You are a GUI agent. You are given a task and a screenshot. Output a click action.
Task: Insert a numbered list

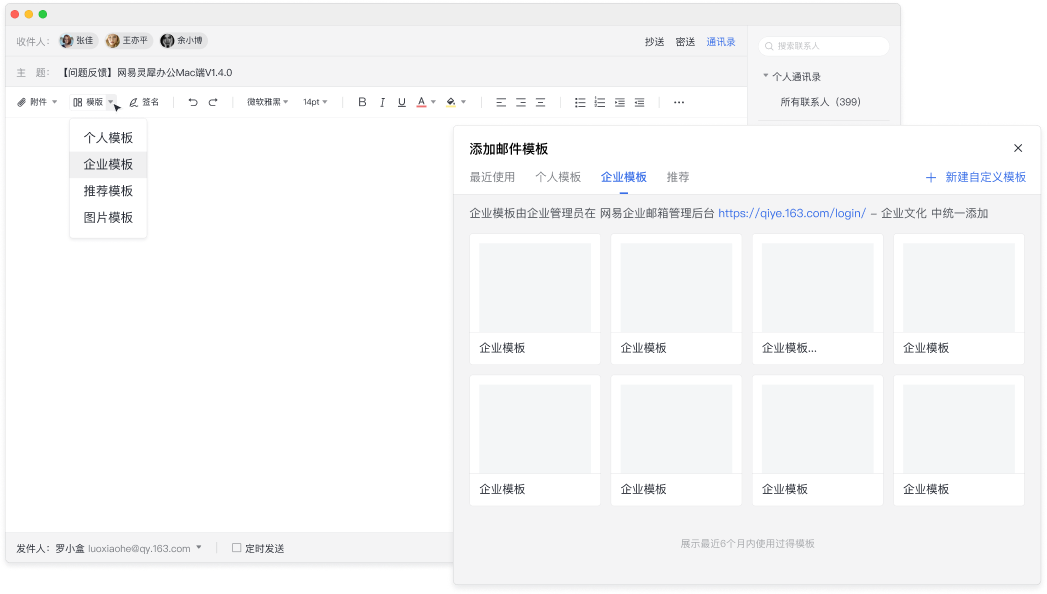pyautogui.click(x=600, y=102)
